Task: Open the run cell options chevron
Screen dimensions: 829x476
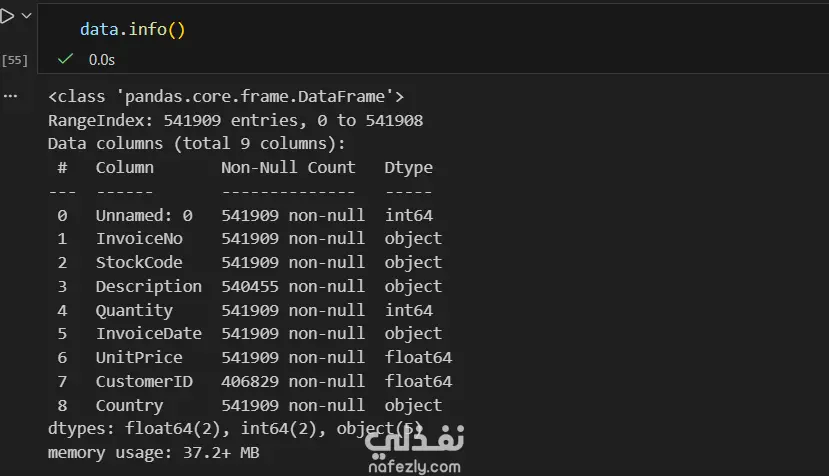Action: [25, 16]
